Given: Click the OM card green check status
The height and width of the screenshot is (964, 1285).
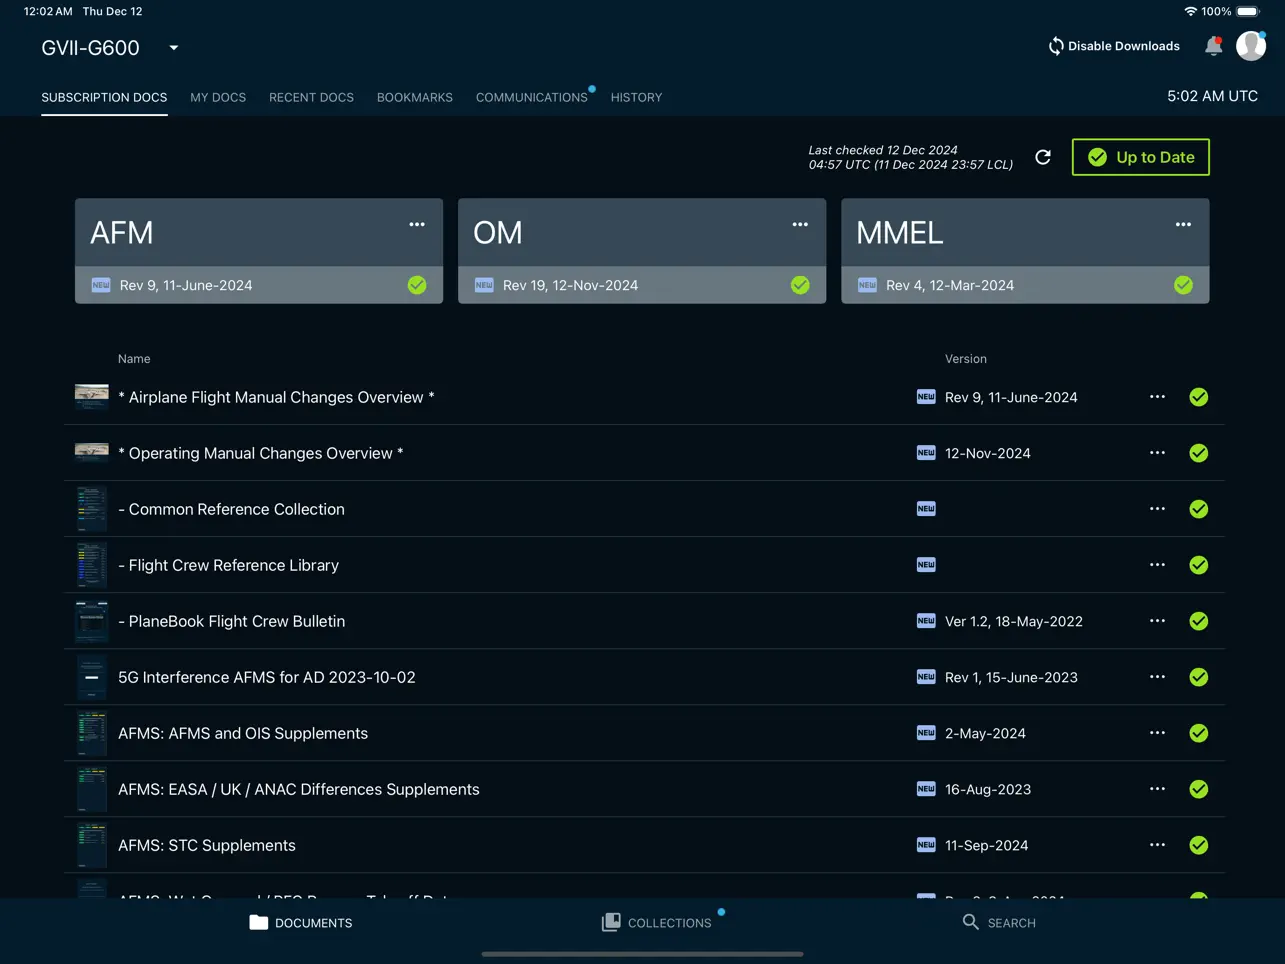Looking at the screenshot, I should [800, 285].
